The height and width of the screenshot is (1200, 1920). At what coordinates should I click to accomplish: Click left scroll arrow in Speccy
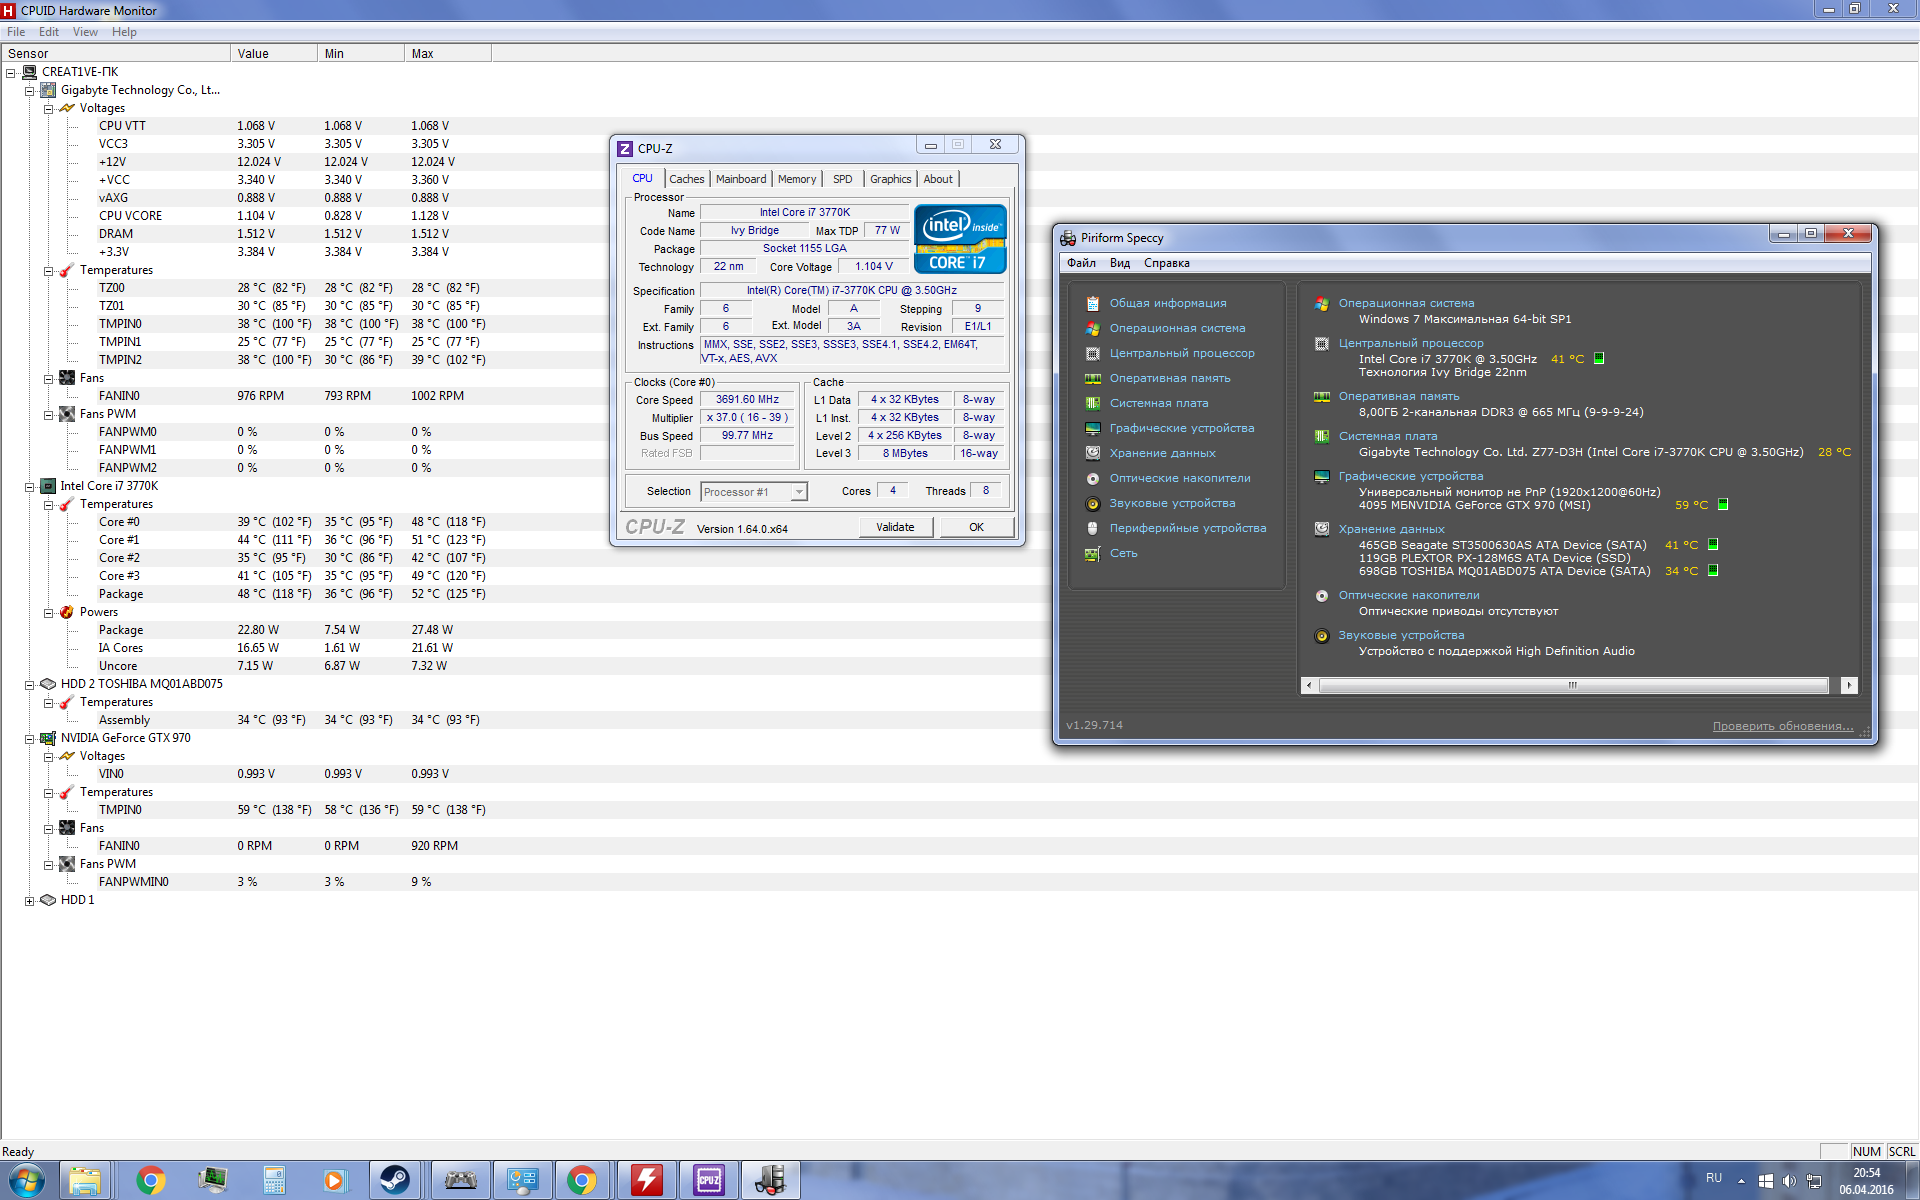[1309, 685]
